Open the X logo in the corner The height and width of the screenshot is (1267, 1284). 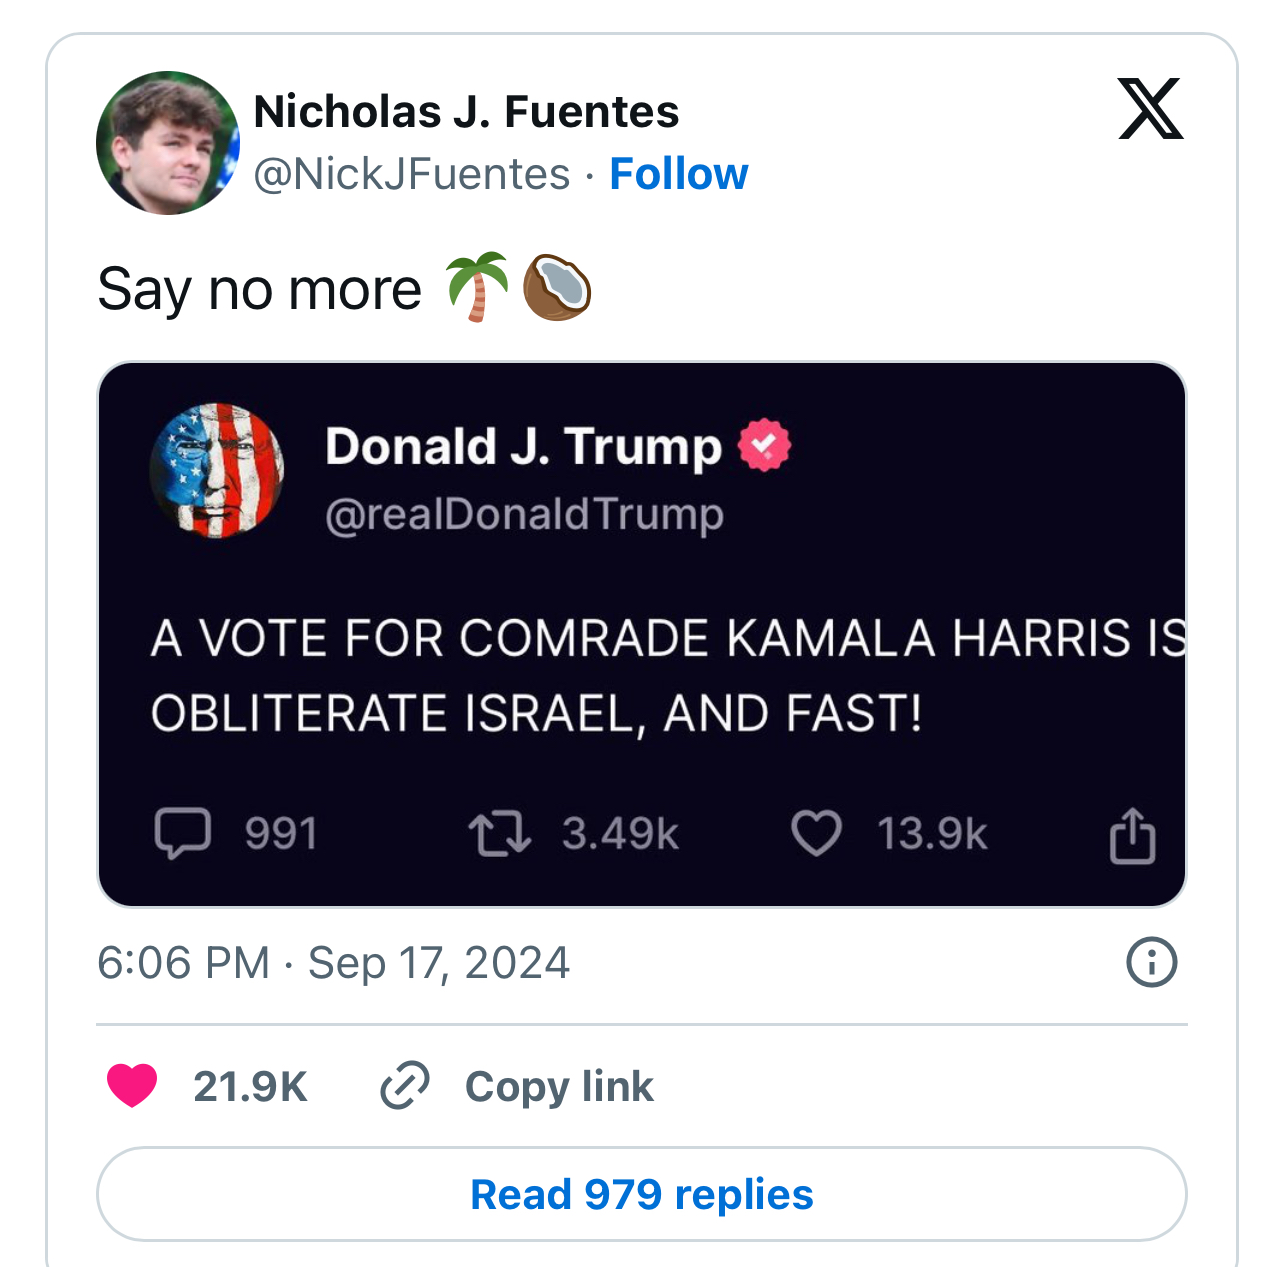1150,108
